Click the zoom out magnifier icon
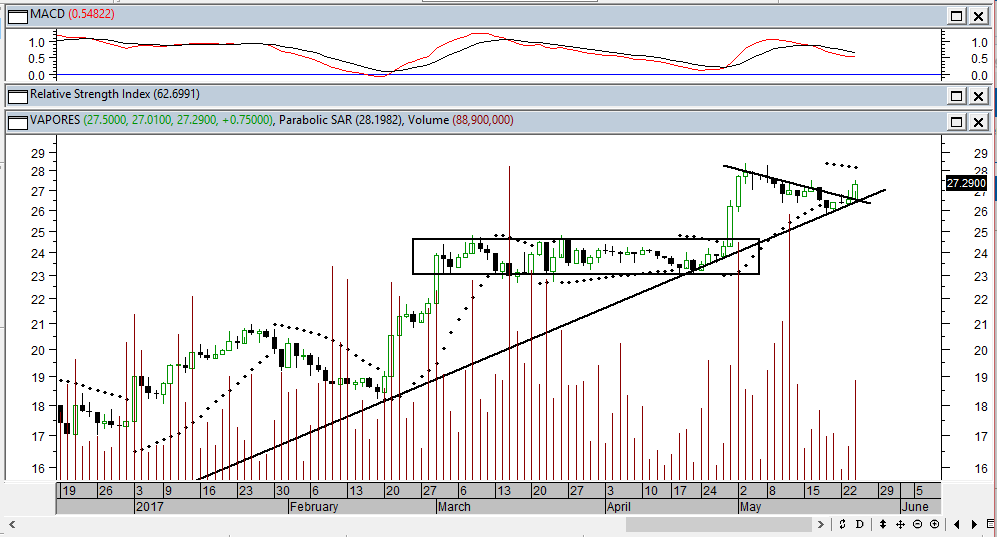 pyautogui.click(x=918, y=524)
